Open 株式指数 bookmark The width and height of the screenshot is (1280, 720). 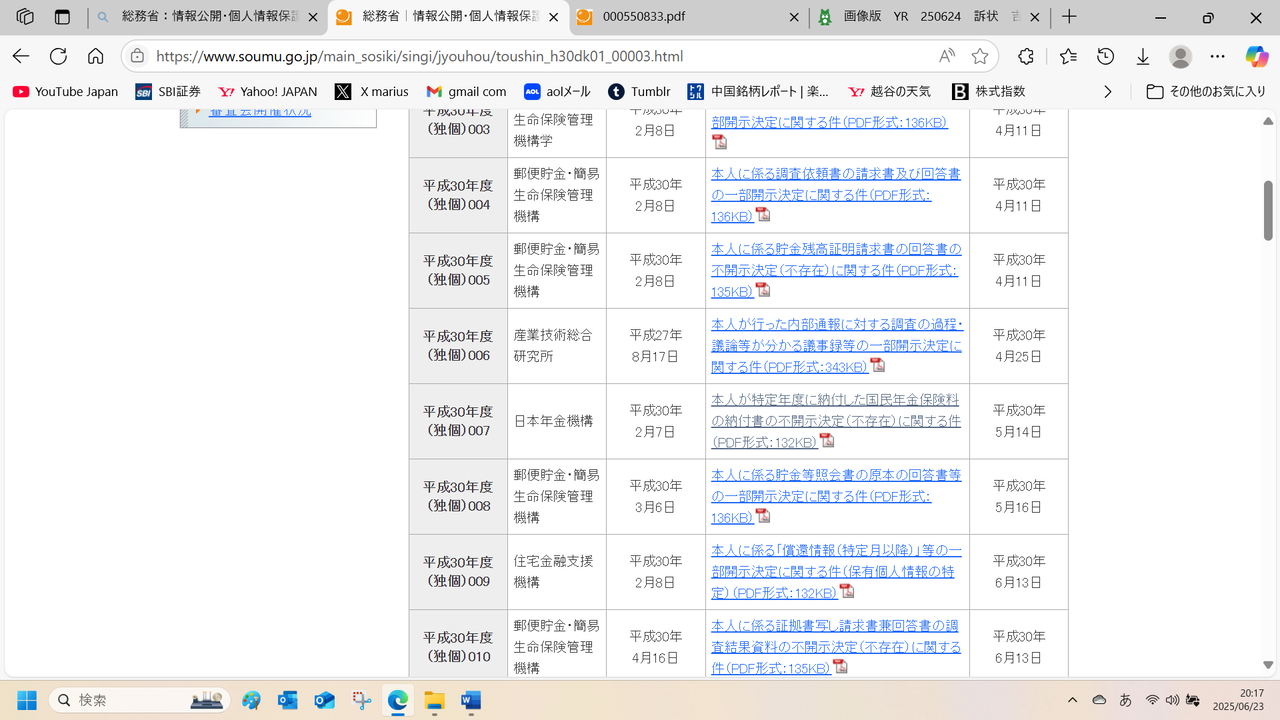(988, 91)
